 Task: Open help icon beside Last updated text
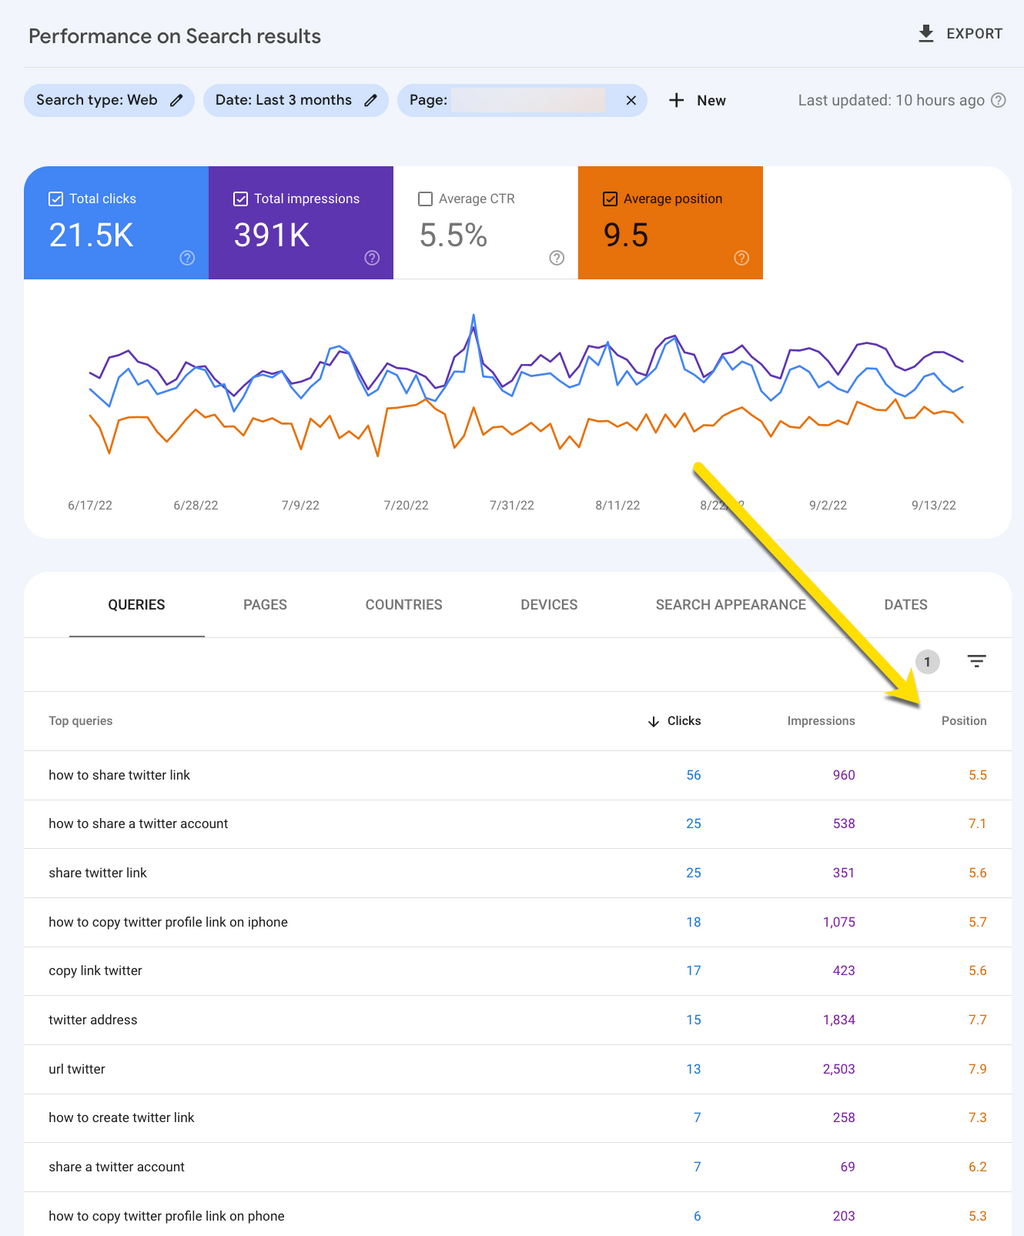[x=998, y=100]
